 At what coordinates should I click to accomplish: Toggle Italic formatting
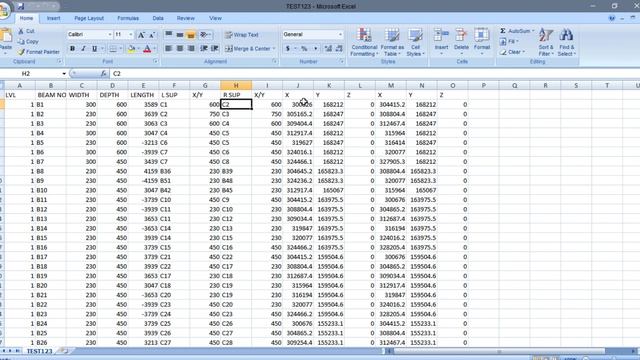coord(84,49)
